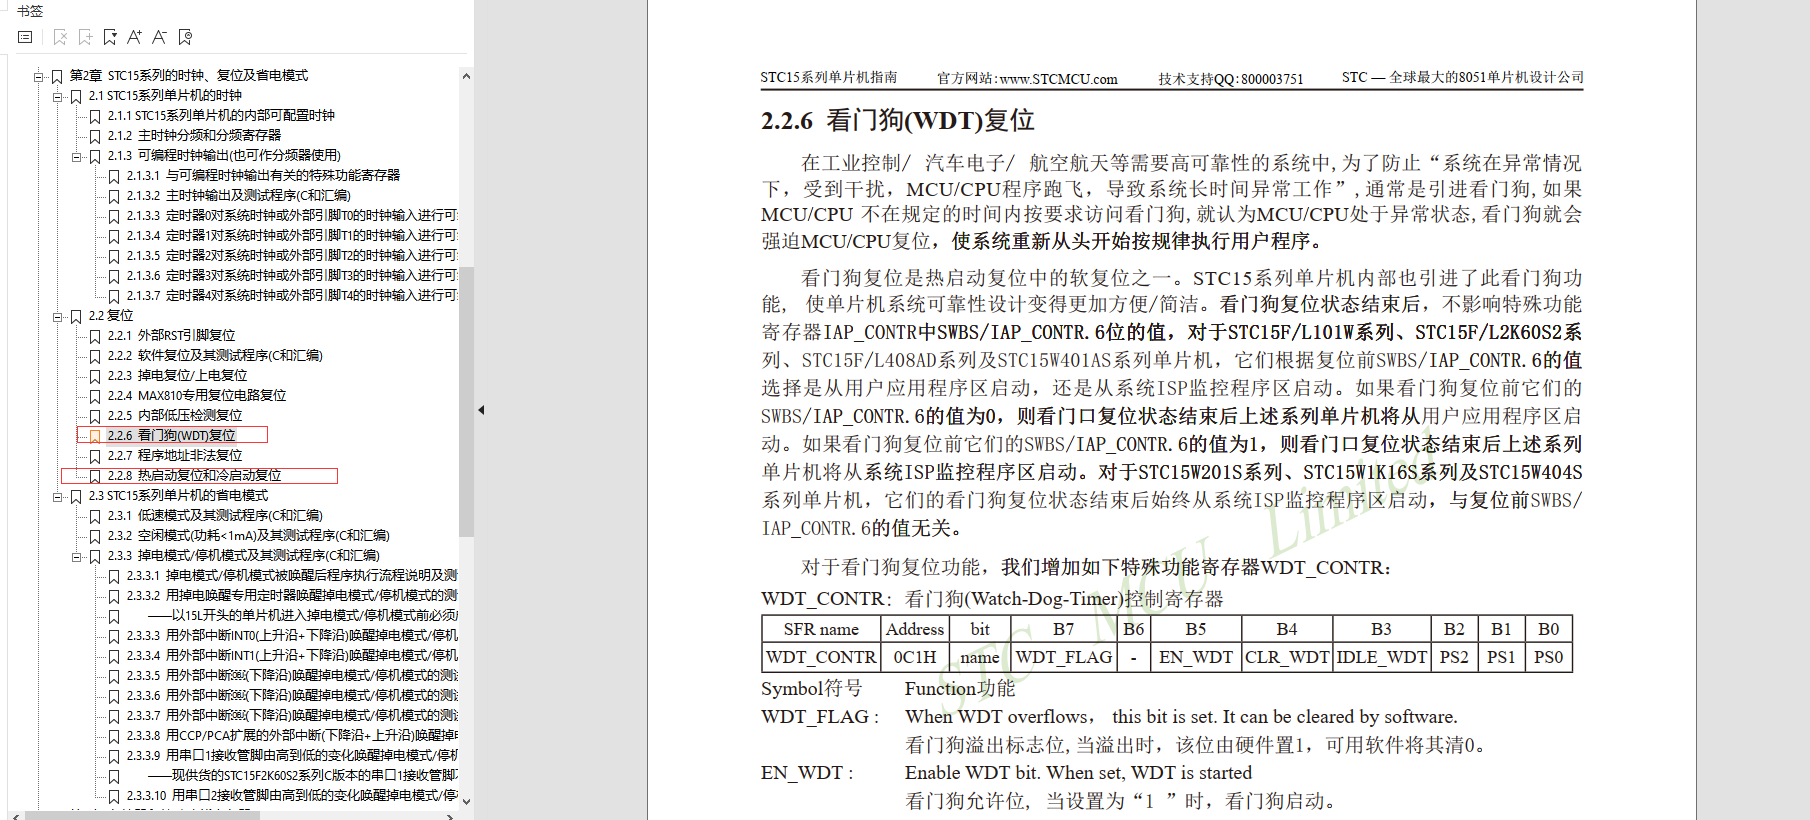
Task: Click the bookmark icon beside 2.1.3.4 定时器1
Action: [x=114, y=236]
